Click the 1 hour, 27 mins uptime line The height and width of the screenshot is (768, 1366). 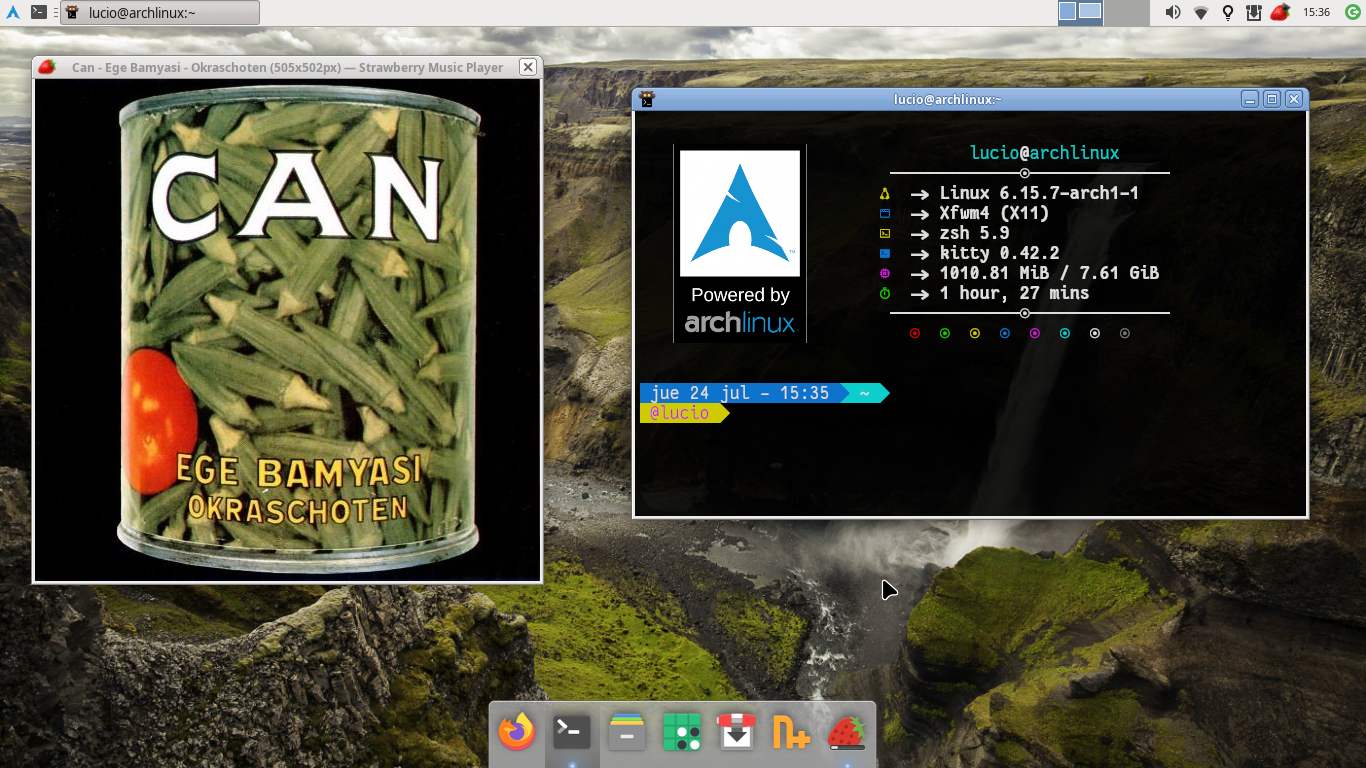coord(1014,293)
